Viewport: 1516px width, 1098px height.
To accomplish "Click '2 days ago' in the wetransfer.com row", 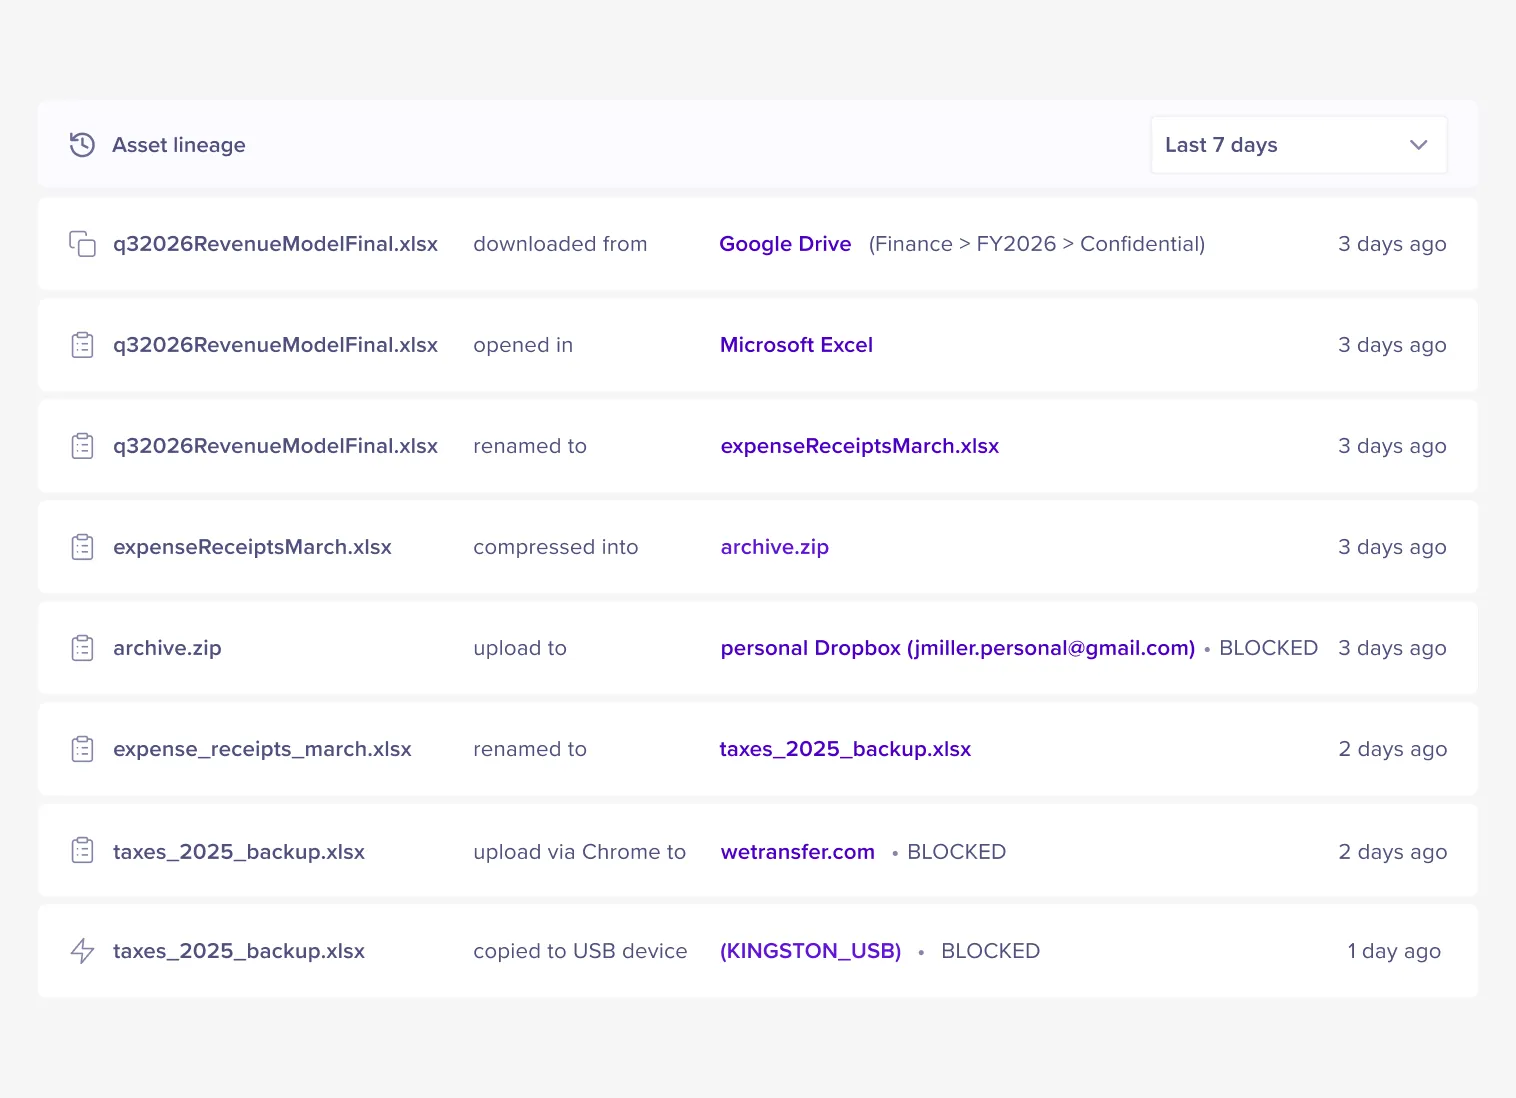I will pos(1392,852).
